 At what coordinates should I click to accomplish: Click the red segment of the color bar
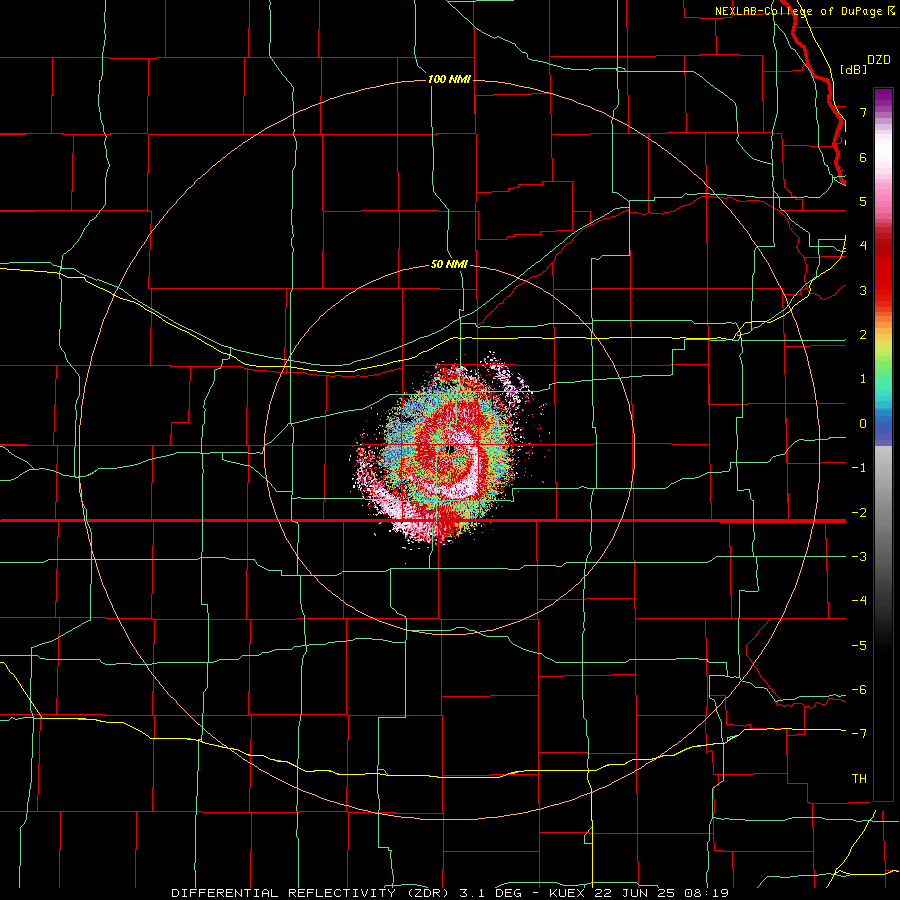[883, 270]
